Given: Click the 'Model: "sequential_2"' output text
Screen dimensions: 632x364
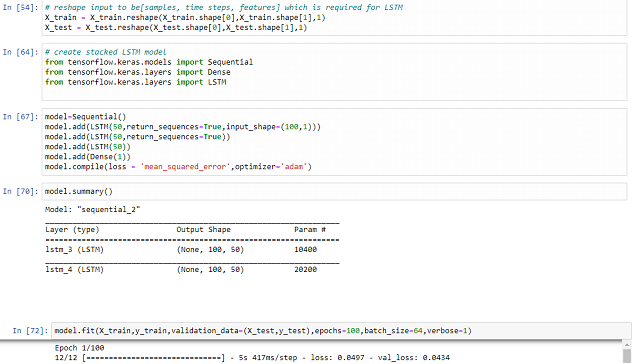Looking at the screenshot, I should pyautogui.click(x=92, y=209).
